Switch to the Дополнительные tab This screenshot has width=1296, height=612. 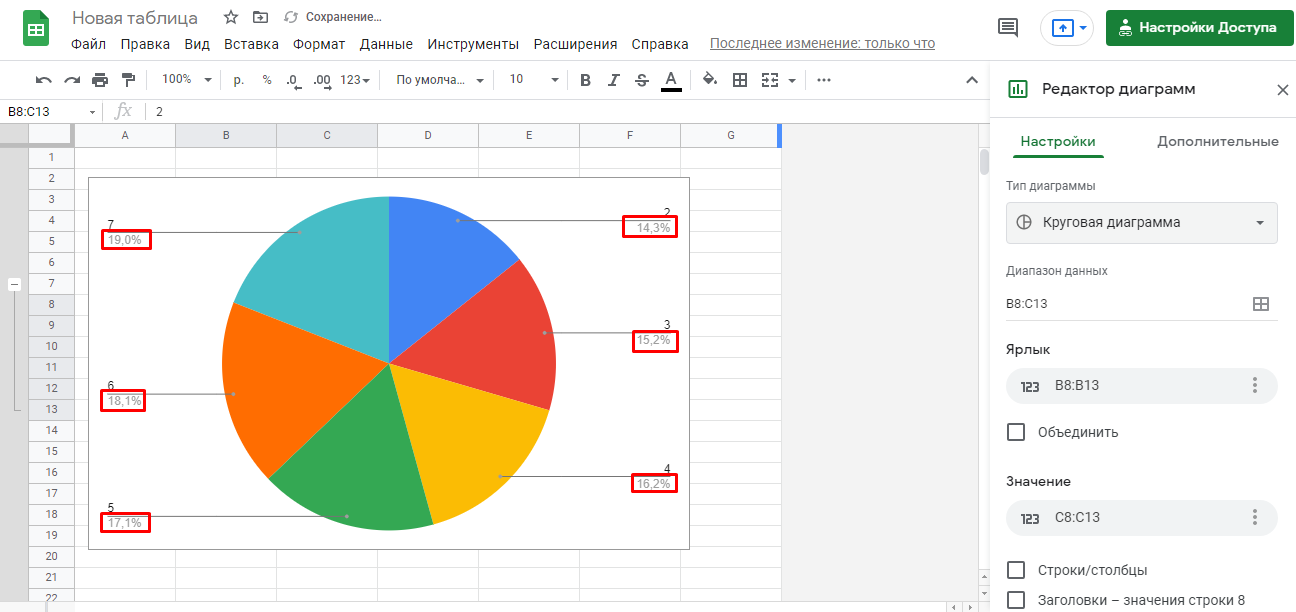(x=1217, y=142)
